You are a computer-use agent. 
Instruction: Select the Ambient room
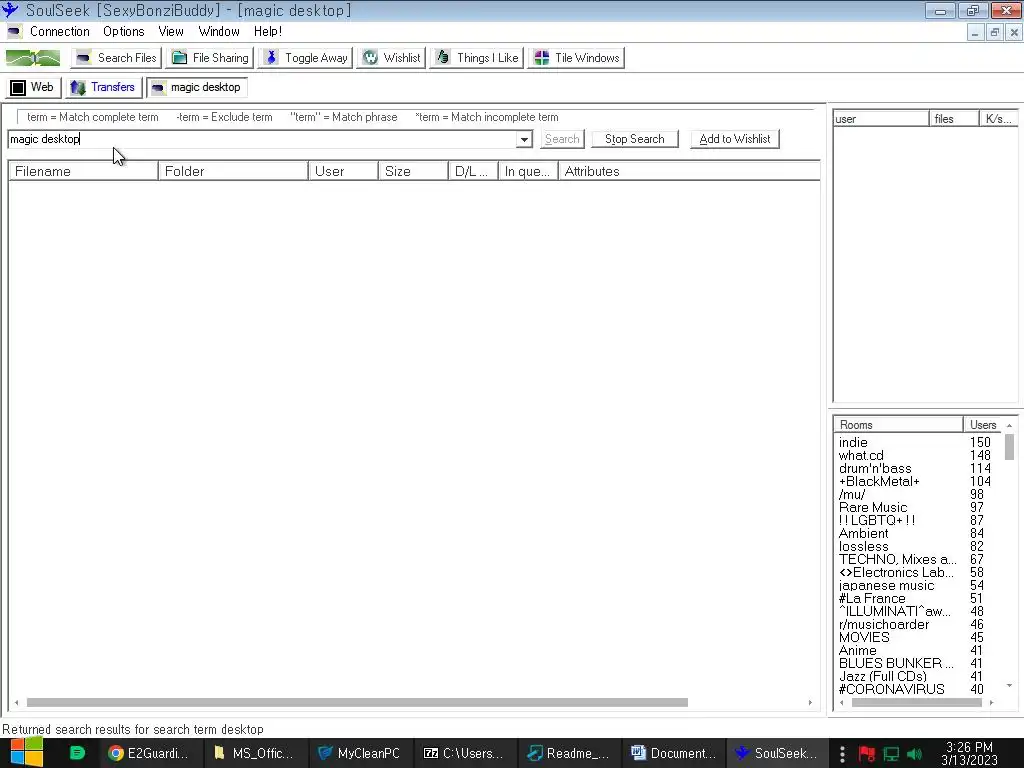coord(863,534)
